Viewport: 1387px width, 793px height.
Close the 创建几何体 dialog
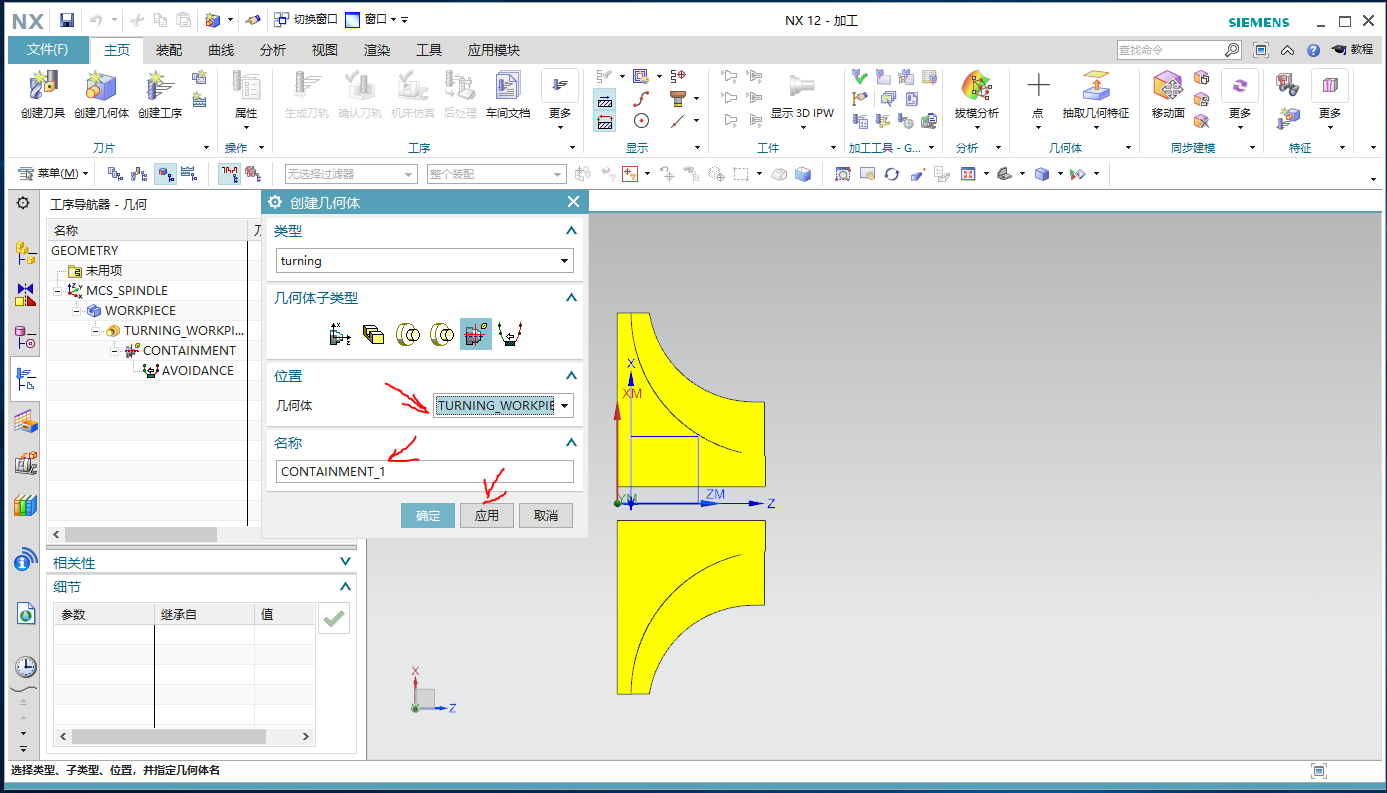pyautogui.click(x=573, y=202)
